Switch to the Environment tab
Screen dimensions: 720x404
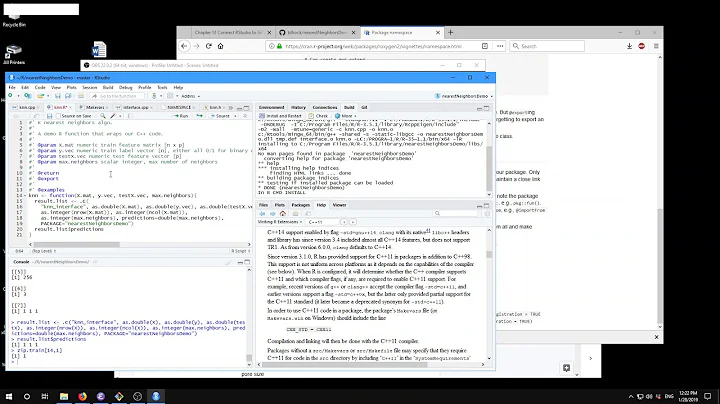[x=271, y=107]
